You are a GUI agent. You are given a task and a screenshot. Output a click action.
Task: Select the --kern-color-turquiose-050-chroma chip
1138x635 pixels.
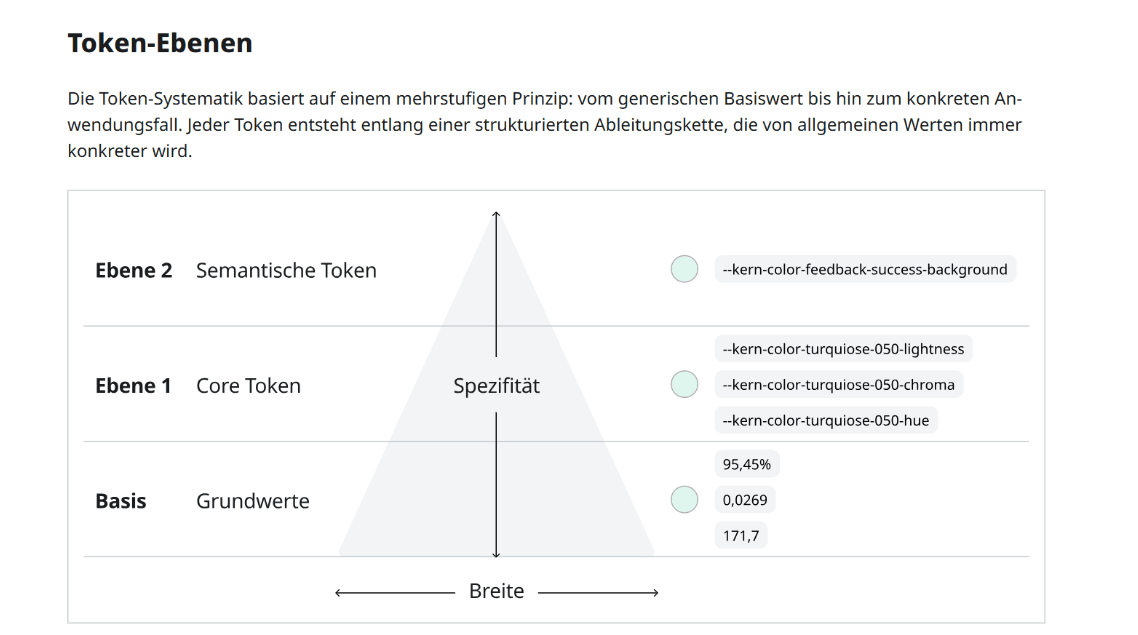838,385
